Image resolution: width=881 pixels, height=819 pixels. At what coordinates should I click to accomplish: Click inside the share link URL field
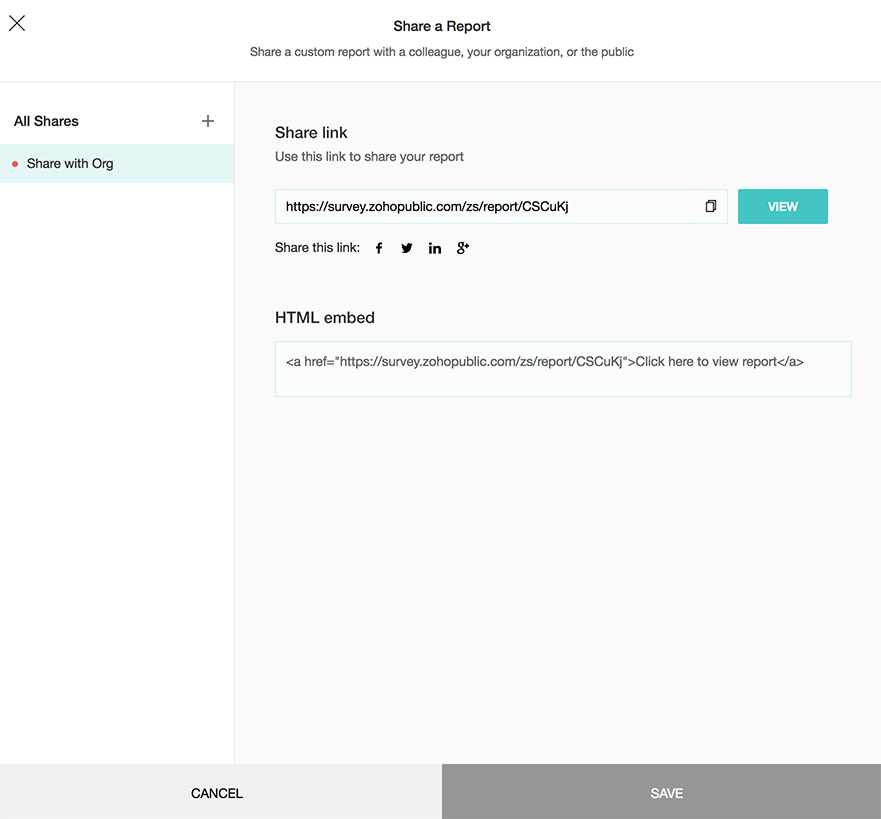[x=480, y=206]
